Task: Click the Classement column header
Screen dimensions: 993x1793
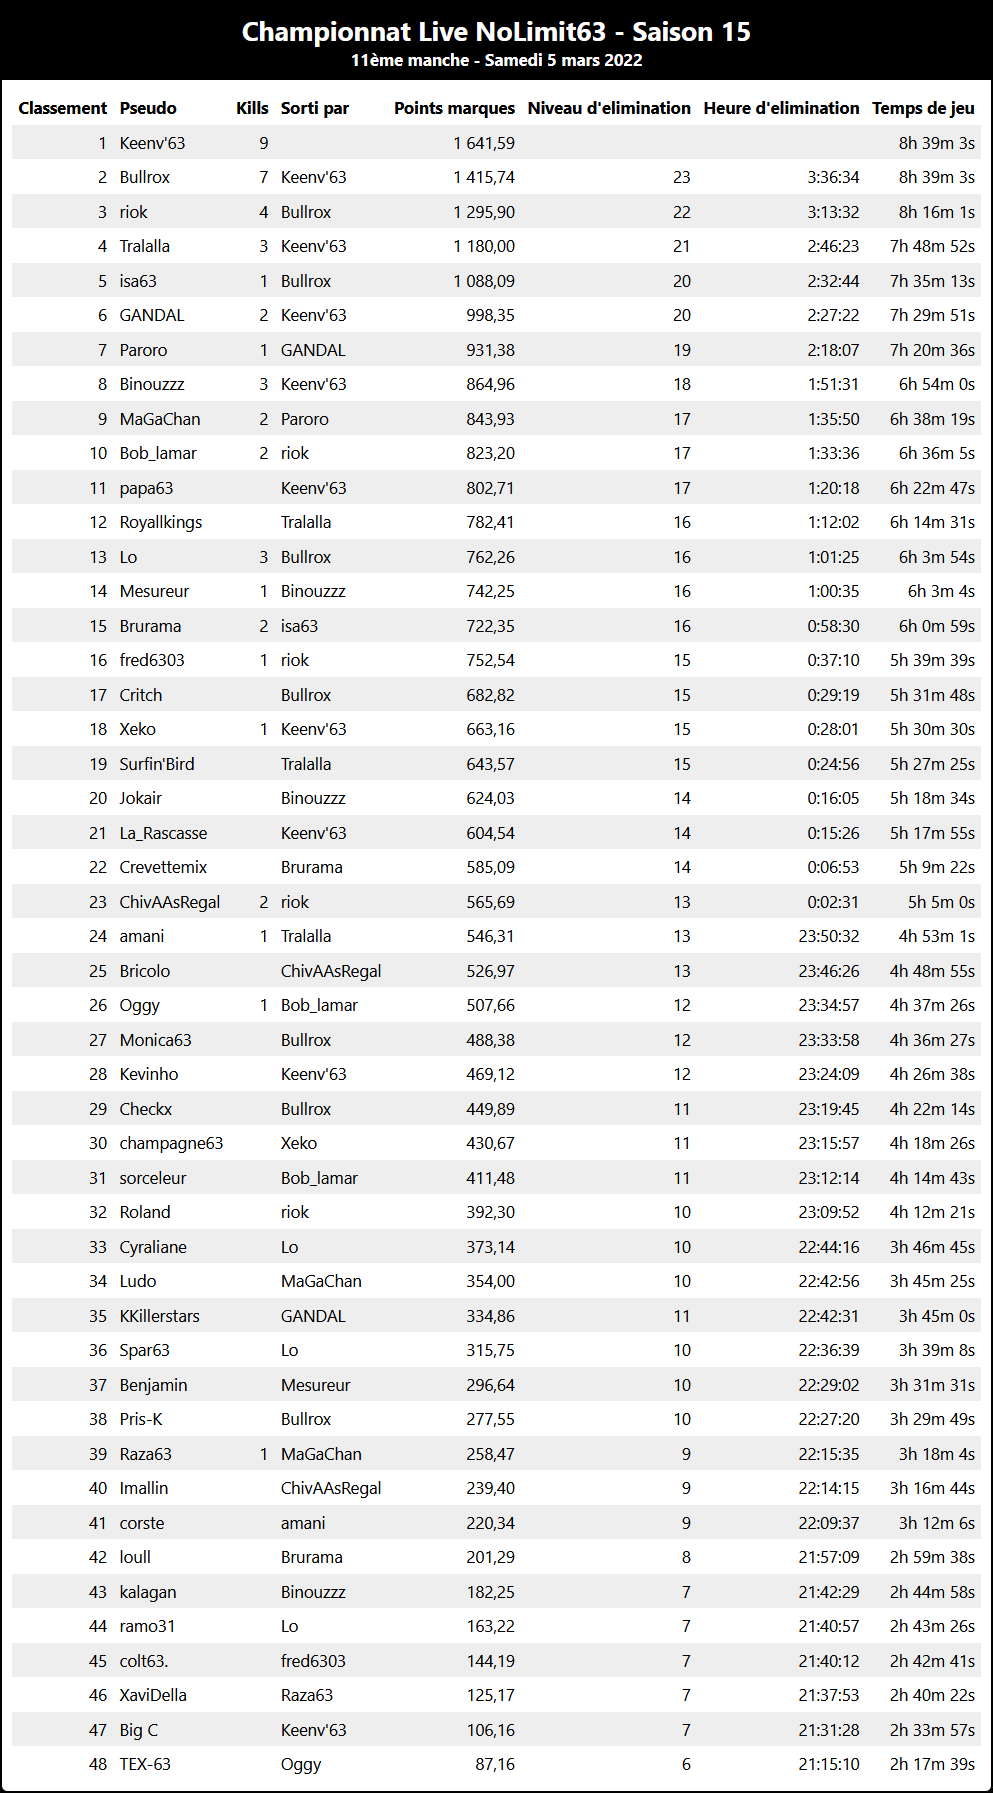Action: tap(62, 108)
